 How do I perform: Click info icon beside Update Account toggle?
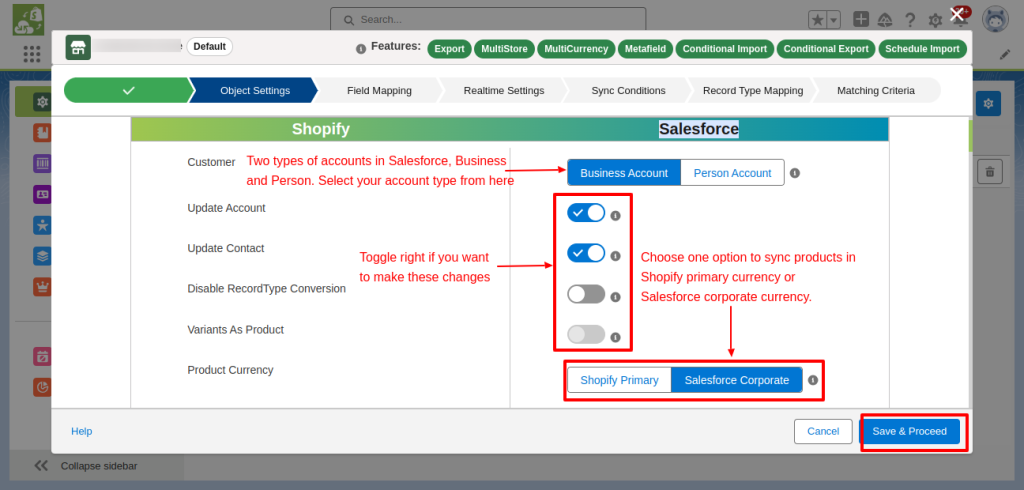pos(615,216)
